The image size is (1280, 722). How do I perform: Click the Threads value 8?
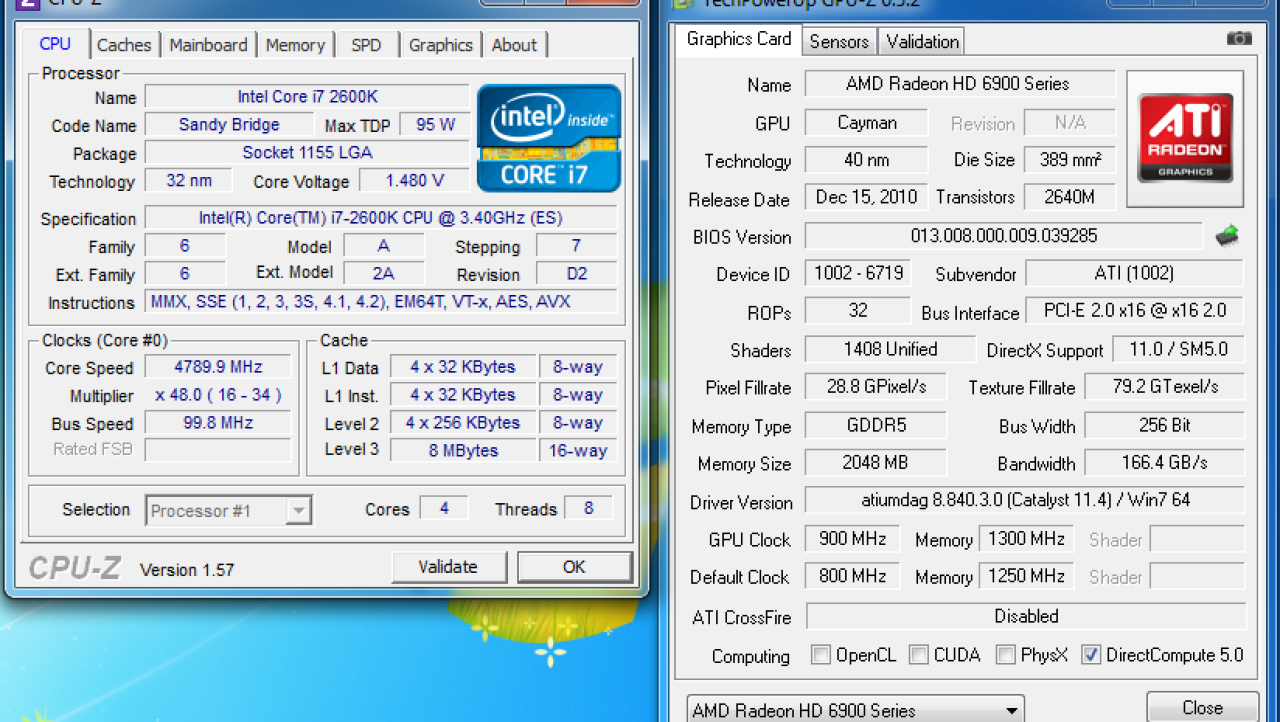pos(588,508)
